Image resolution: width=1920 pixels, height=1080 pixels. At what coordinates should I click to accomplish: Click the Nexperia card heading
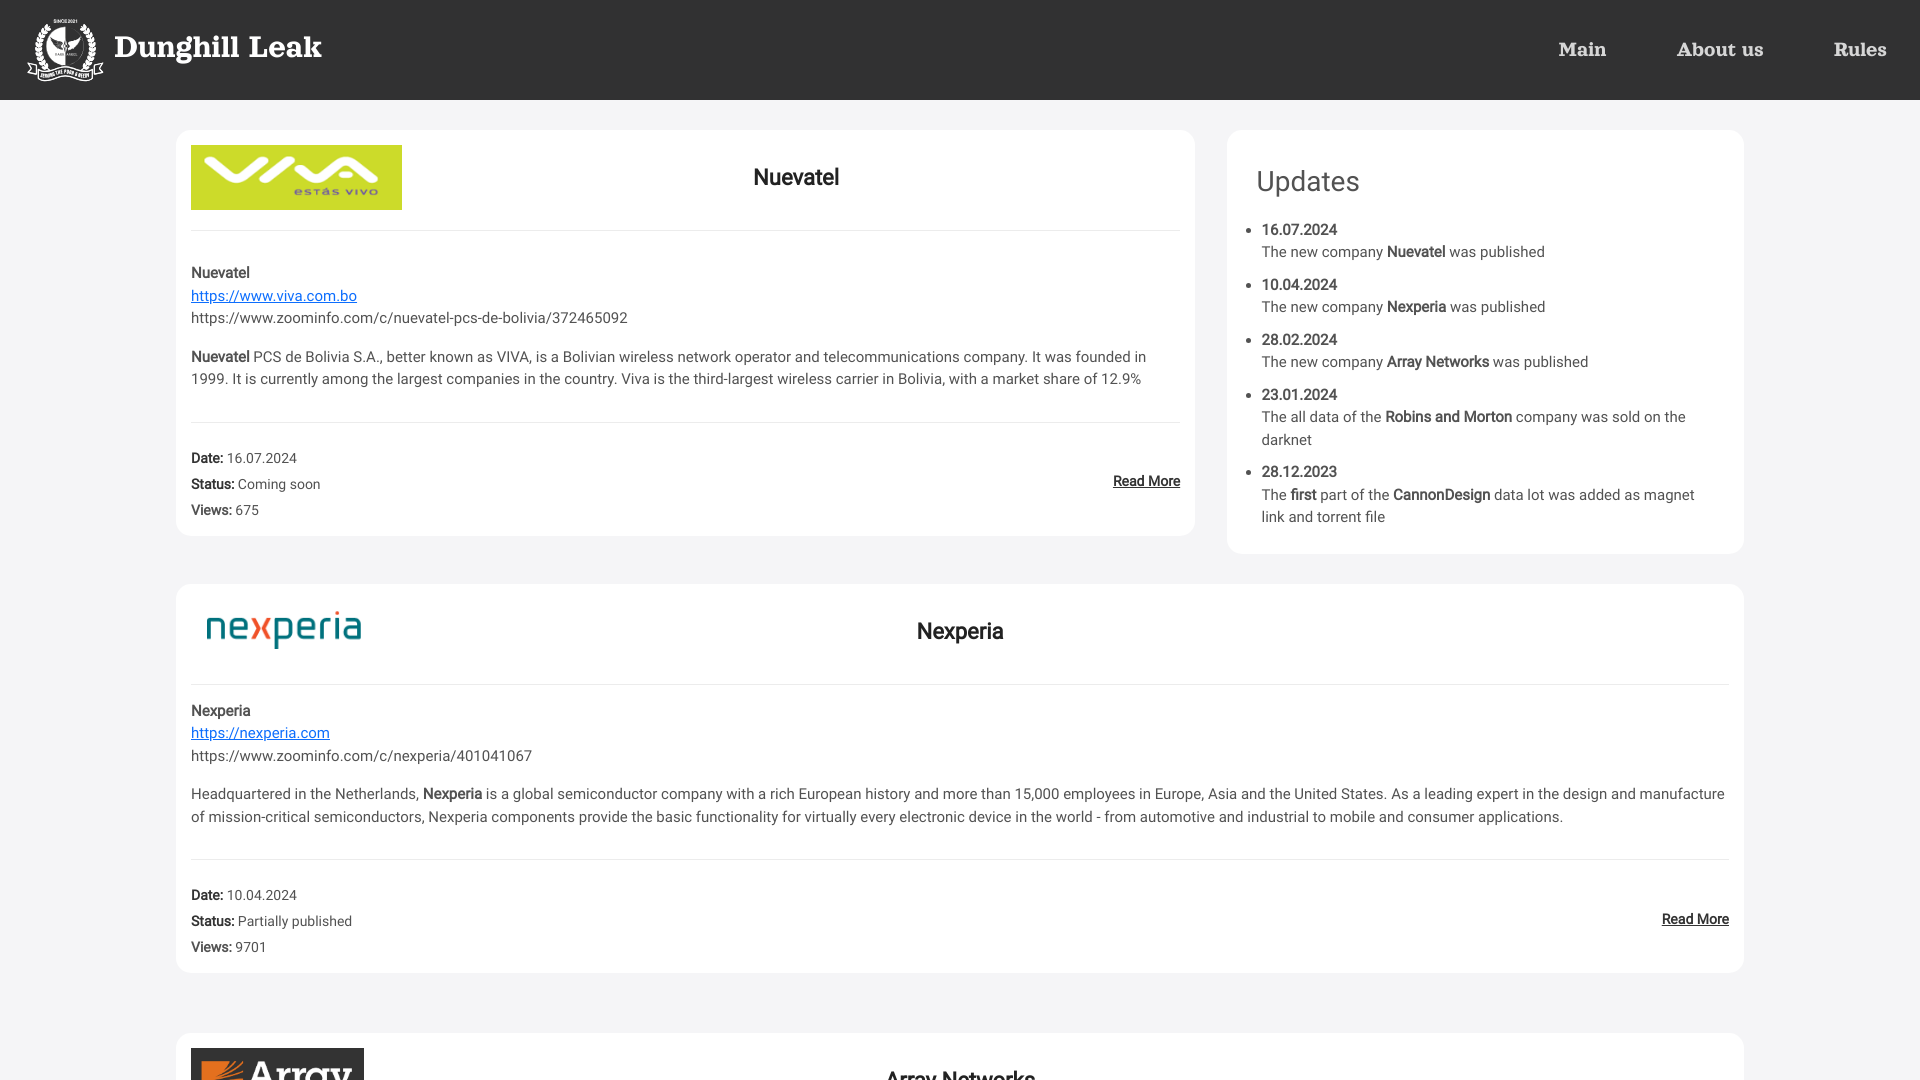click(959, 632)
